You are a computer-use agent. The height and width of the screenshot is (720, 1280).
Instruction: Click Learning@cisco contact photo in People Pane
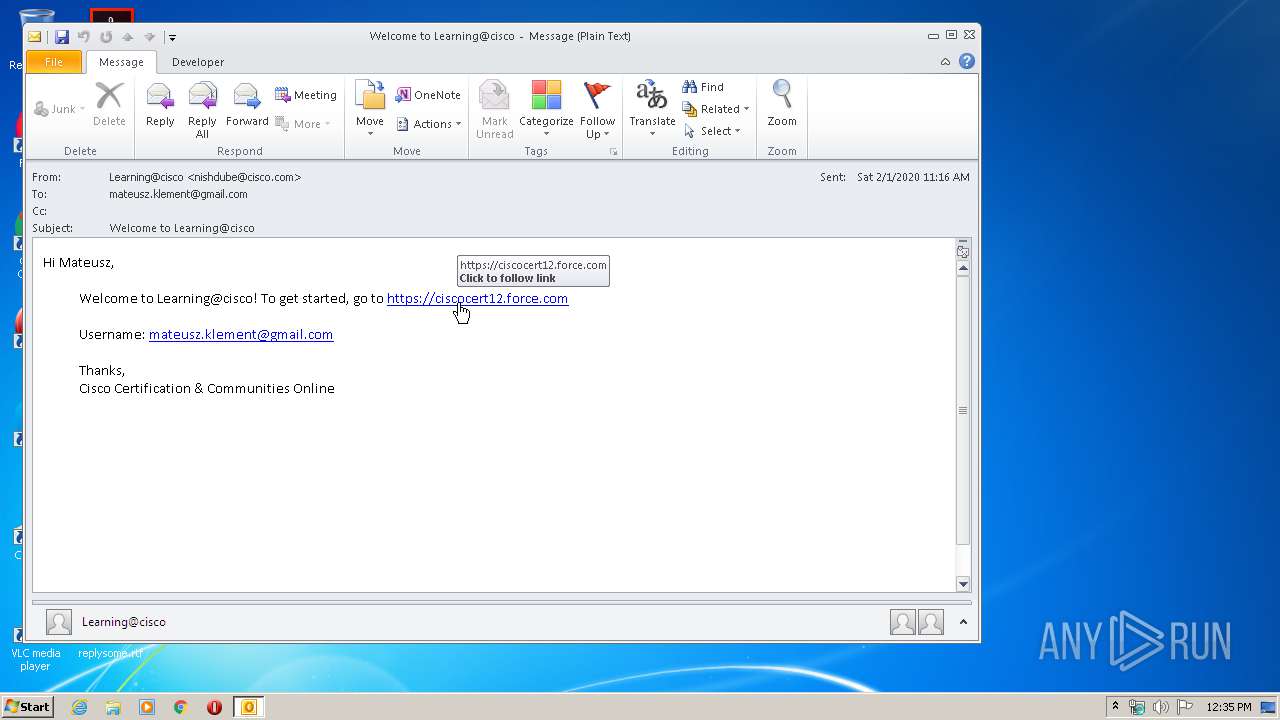click(59, 622)
